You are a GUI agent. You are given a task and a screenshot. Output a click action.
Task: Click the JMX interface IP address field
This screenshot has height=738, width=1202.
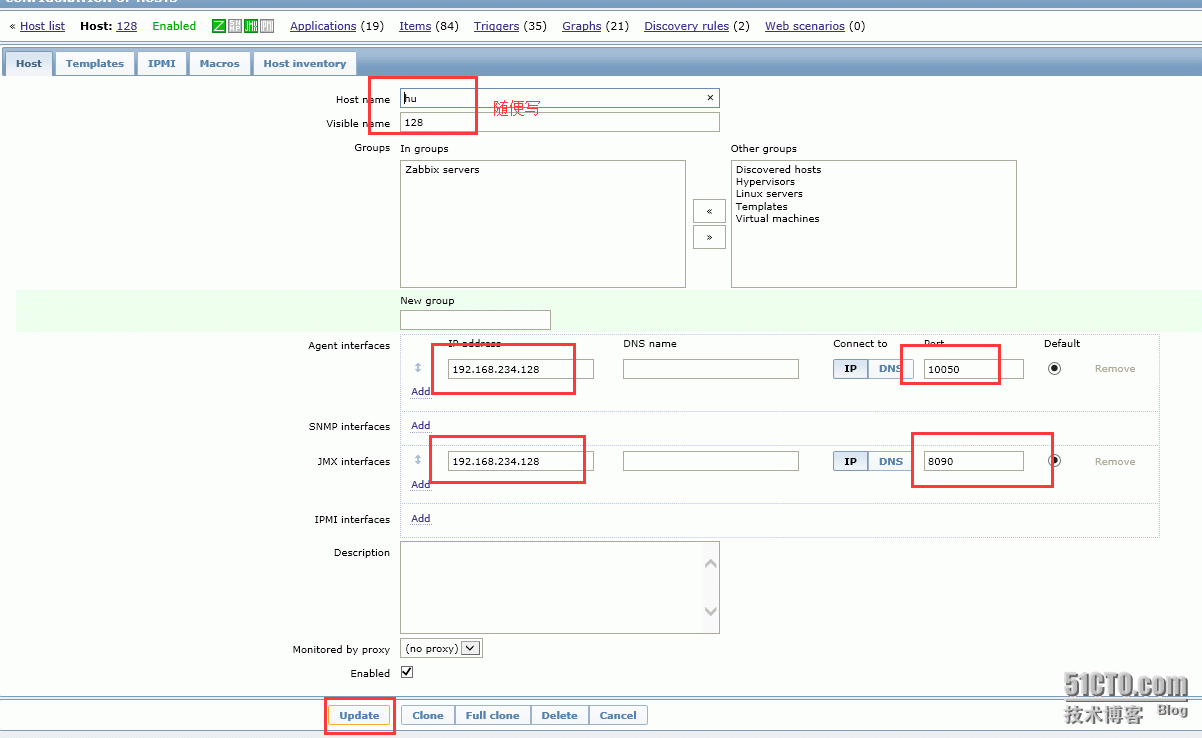(x=521, y=461)
